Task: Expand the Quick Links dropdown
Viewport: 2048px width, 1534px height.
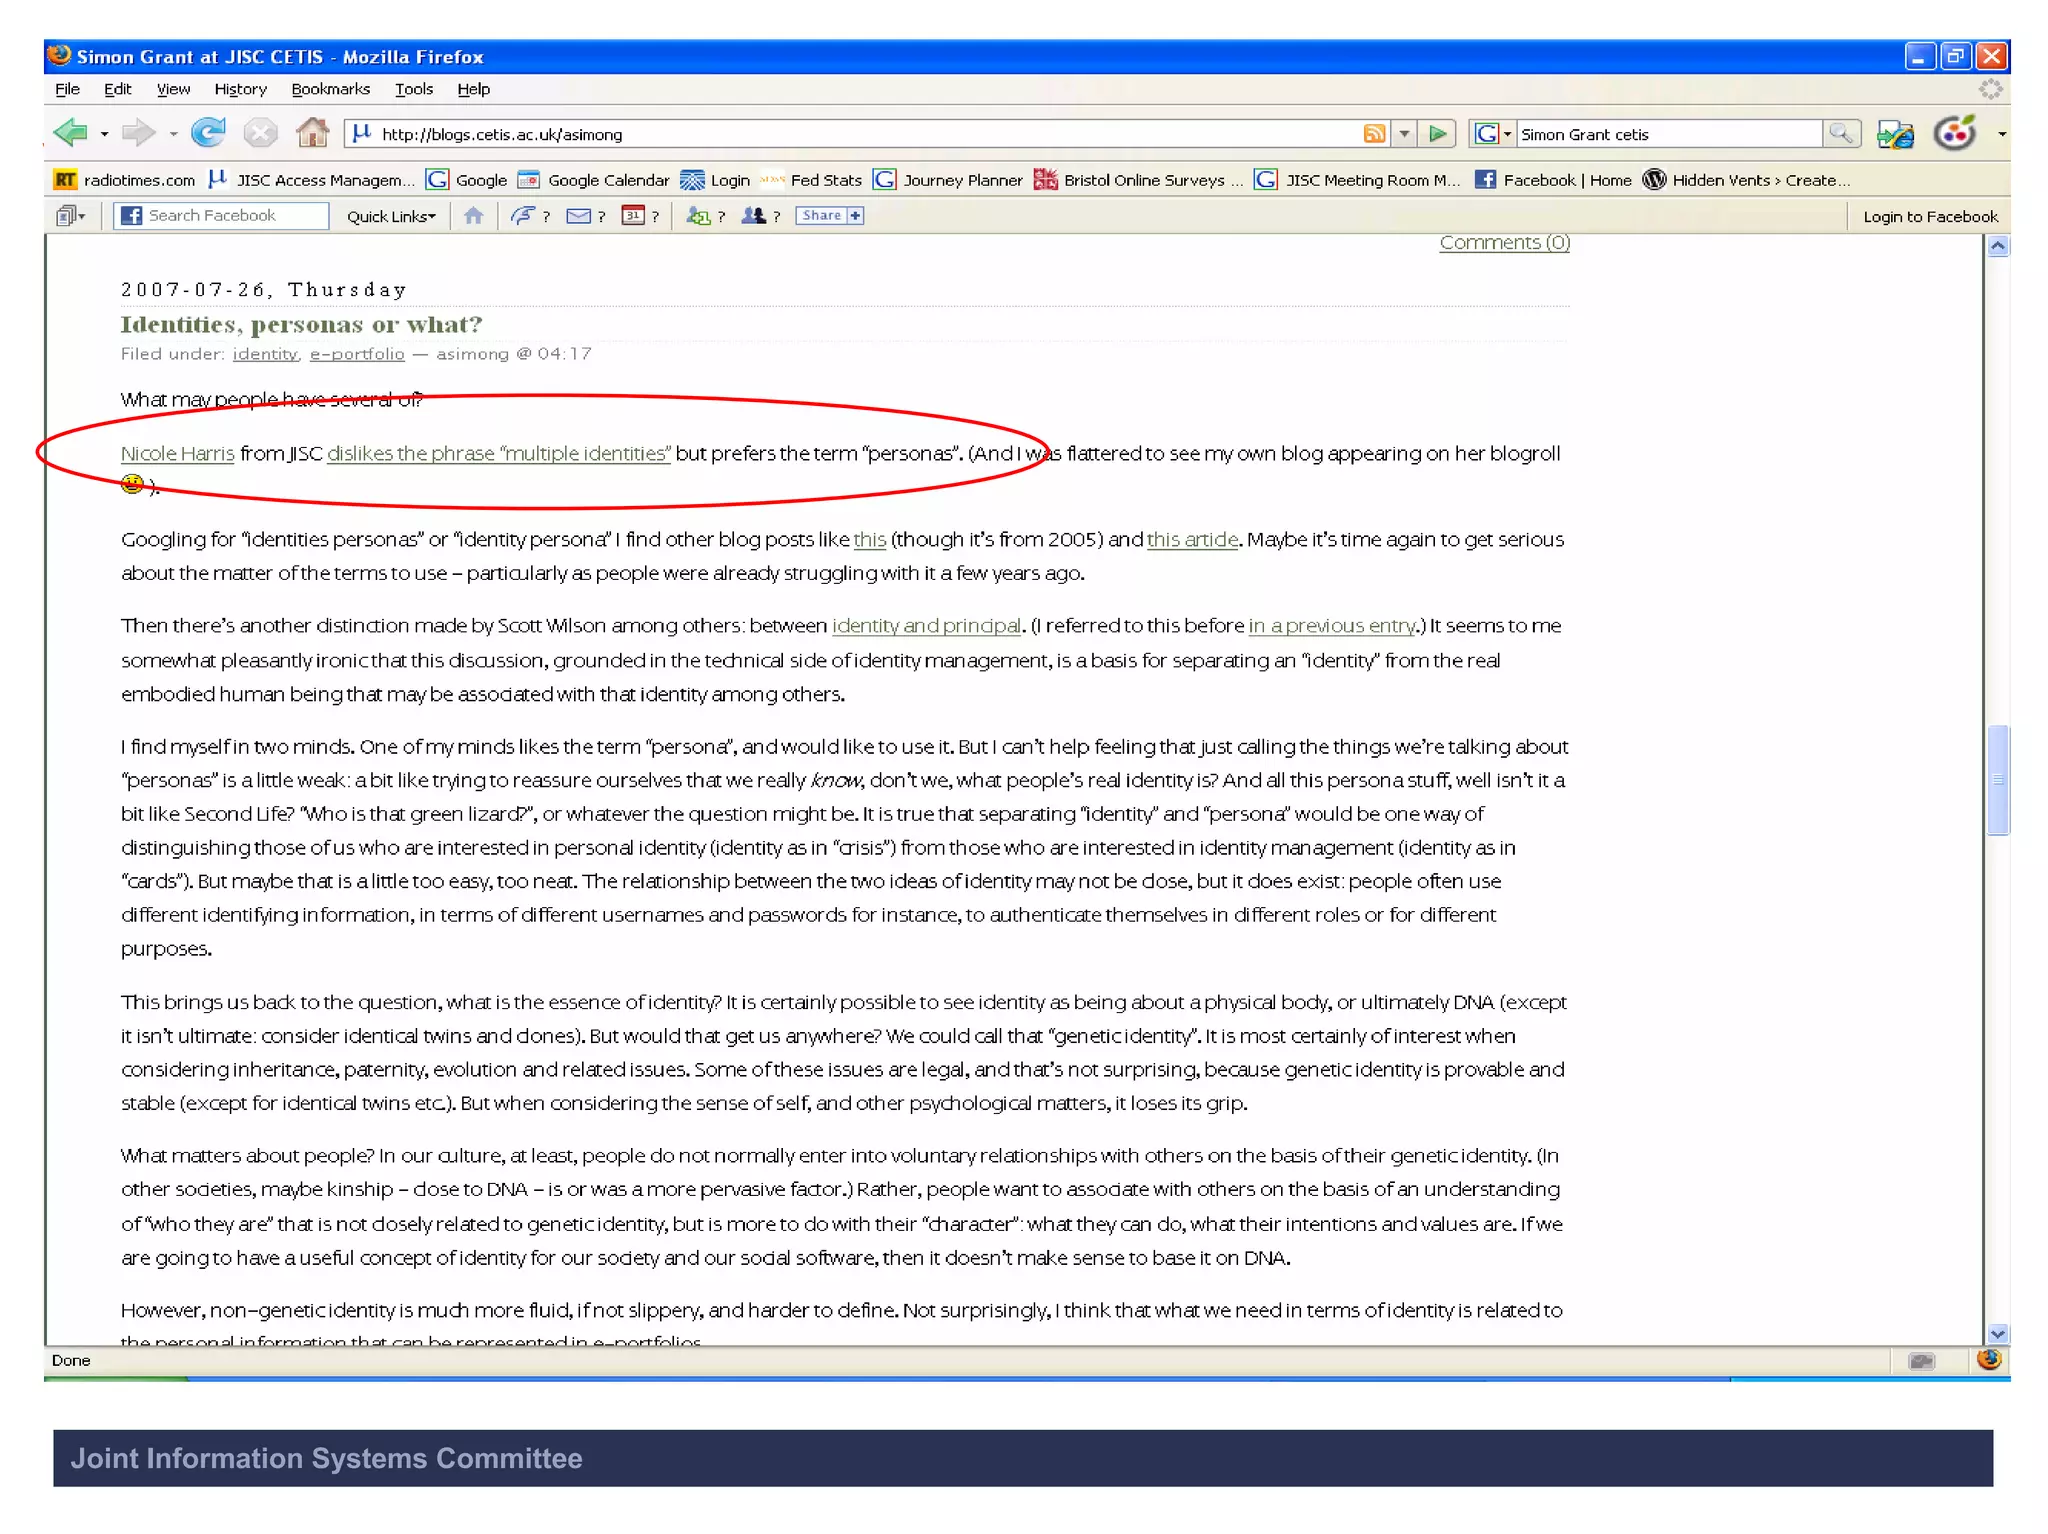Action: coord(391,216)
